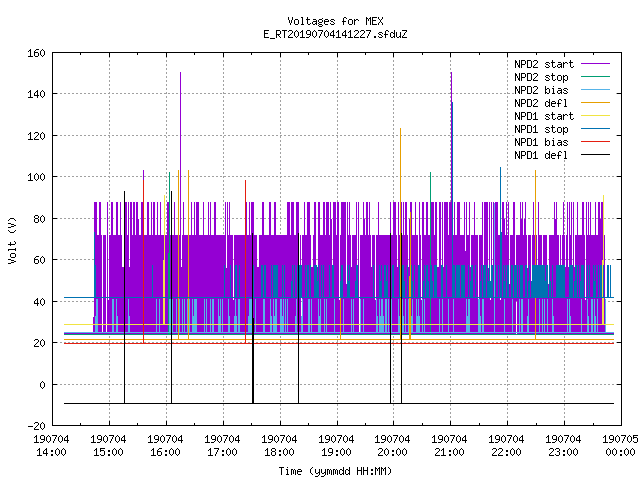Click the Time (yymmdd HH:MM) axis label
The image size is (640, 480).
[x=335, y=471]
